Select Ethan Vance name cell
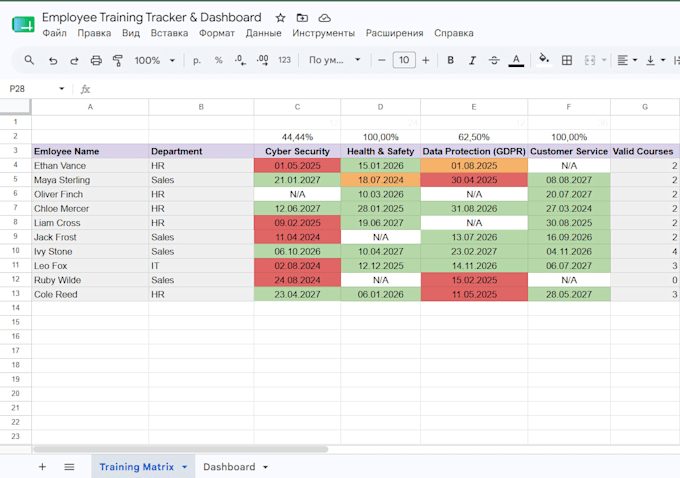680x478 pixels. [x=90, y=166]
